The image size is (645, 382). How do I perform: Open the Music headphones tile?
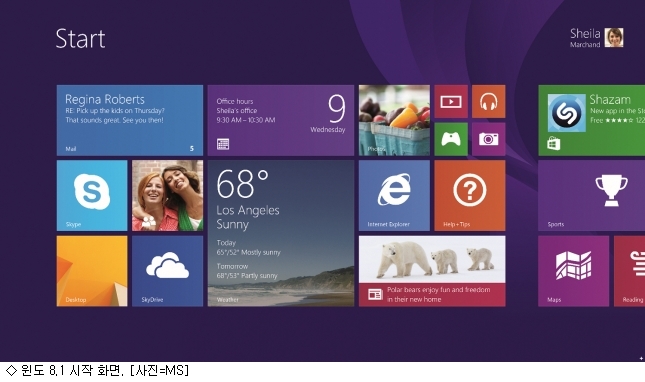click(x=489, y=102)
